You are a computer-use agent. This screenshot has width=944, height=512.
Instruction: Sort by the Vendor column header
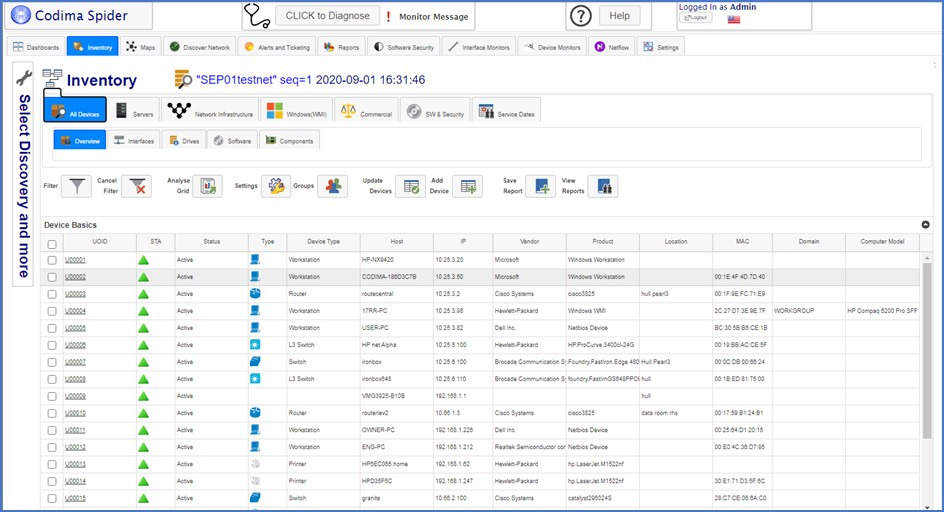point(529,242)
